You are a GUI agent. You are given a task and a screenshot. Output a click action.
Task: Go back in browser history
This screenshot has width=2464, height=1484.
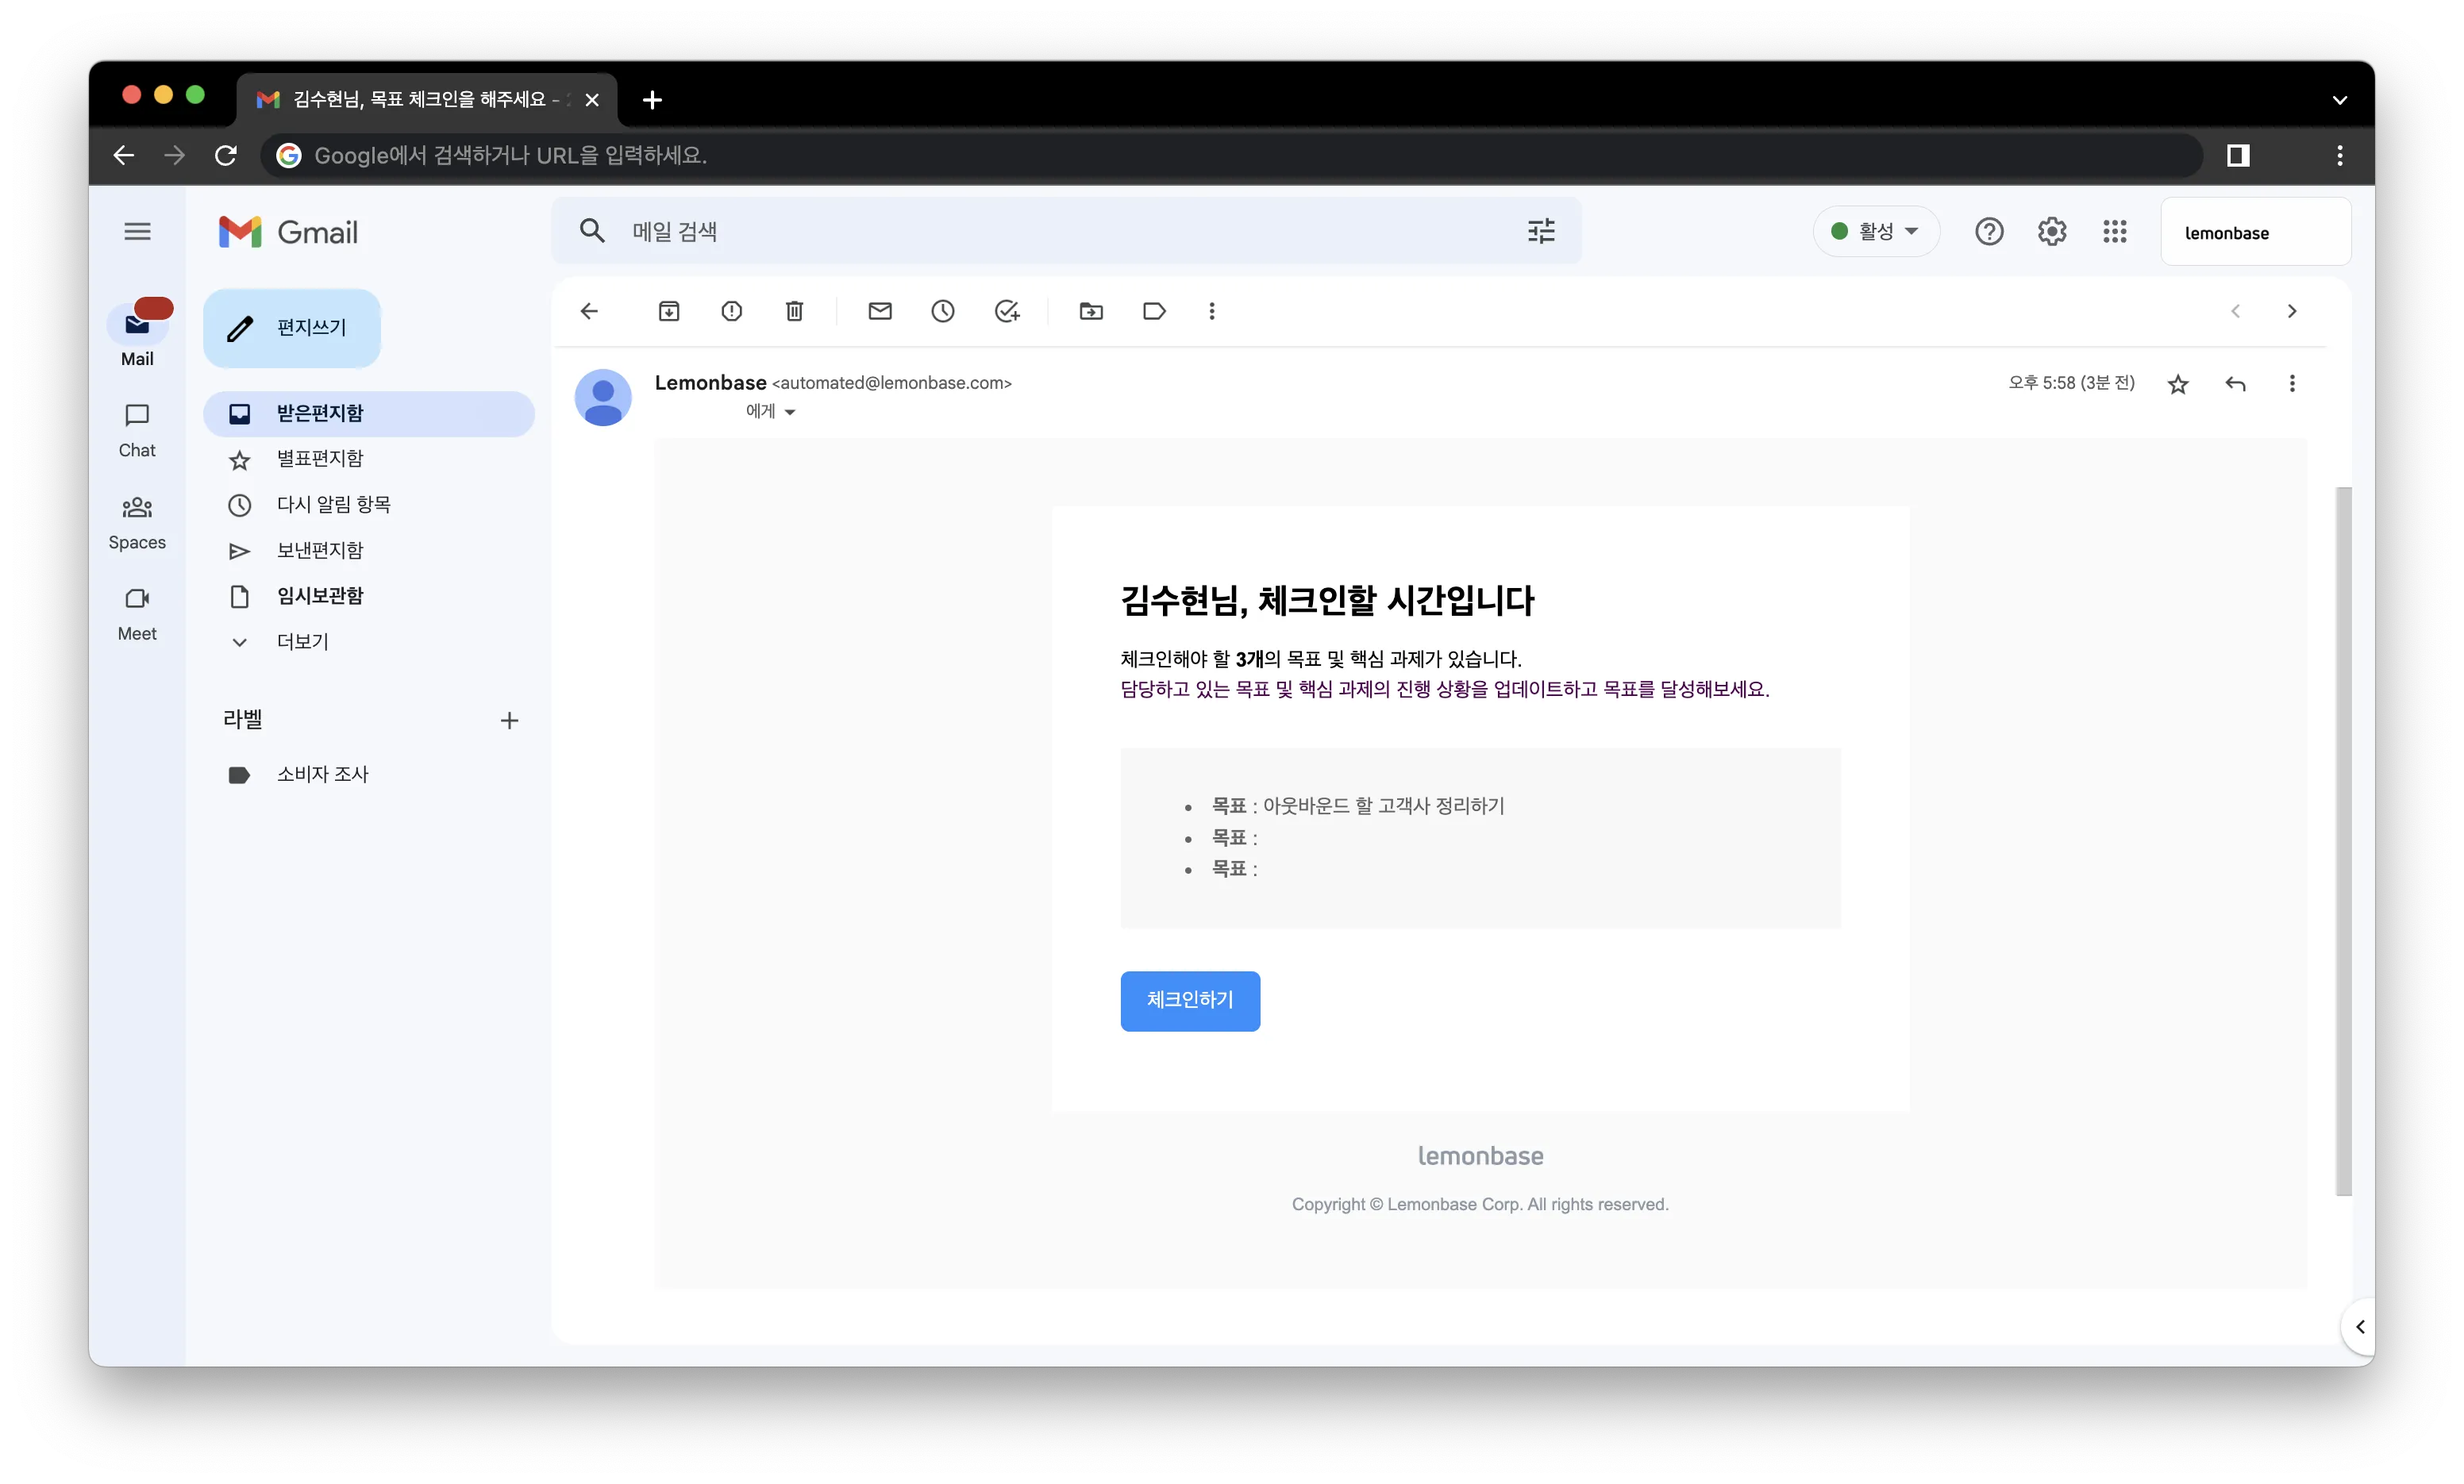pyautogui.click(x=123, y=155)
